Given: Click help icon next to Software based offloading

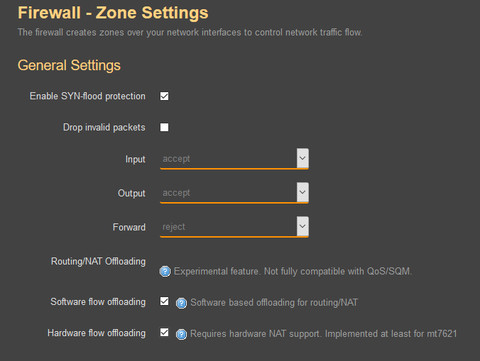Looking at the screenshot, I should click(181, 303).
